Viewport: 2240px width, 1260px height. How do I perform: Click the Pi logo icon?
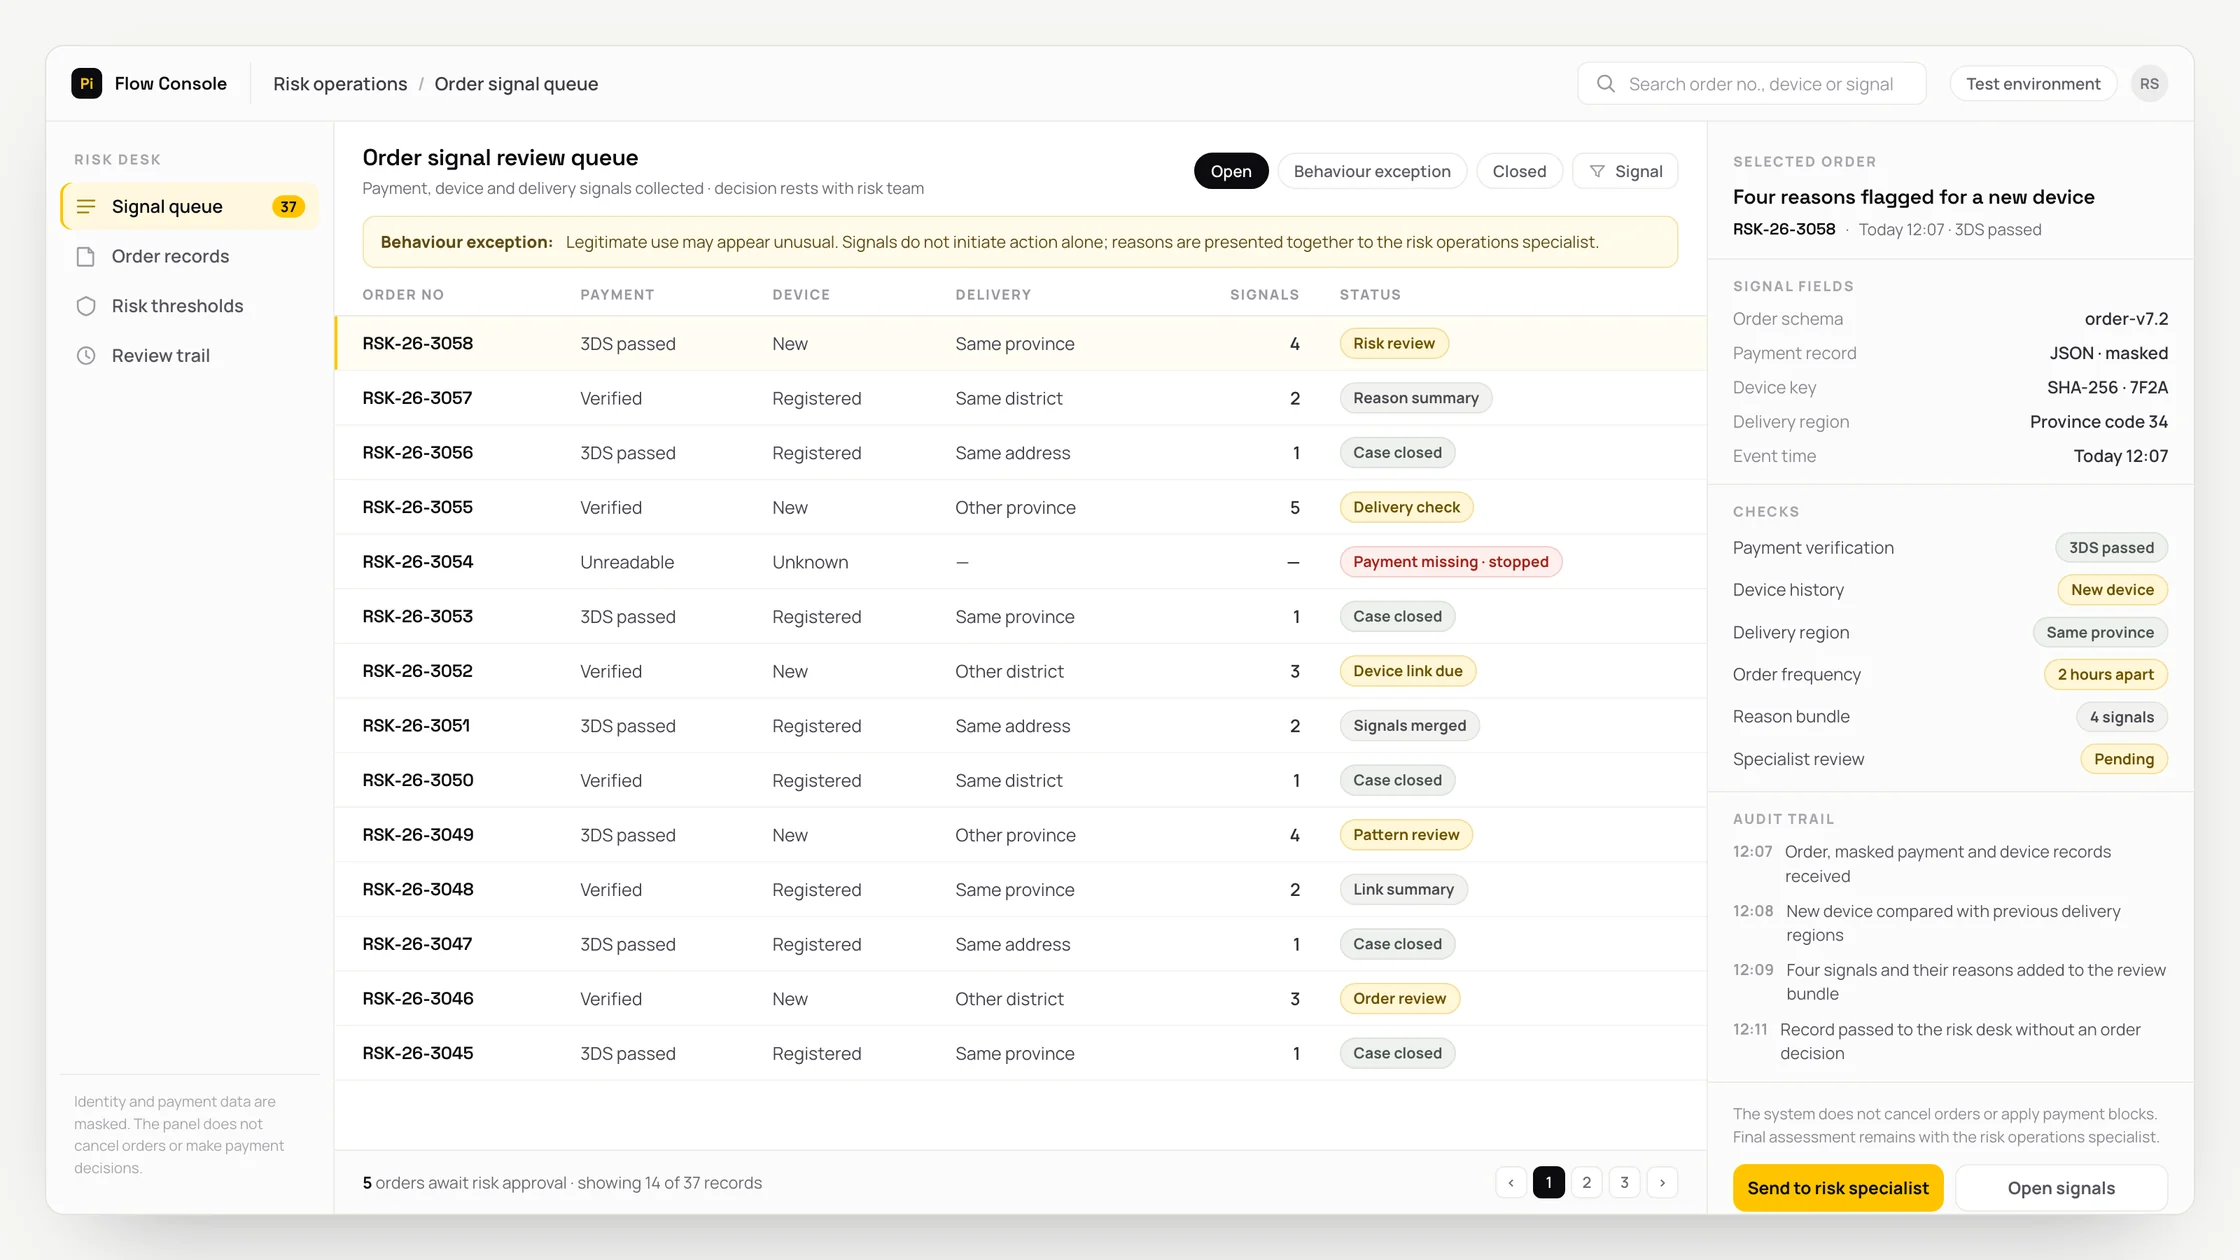tap(87, 83)
